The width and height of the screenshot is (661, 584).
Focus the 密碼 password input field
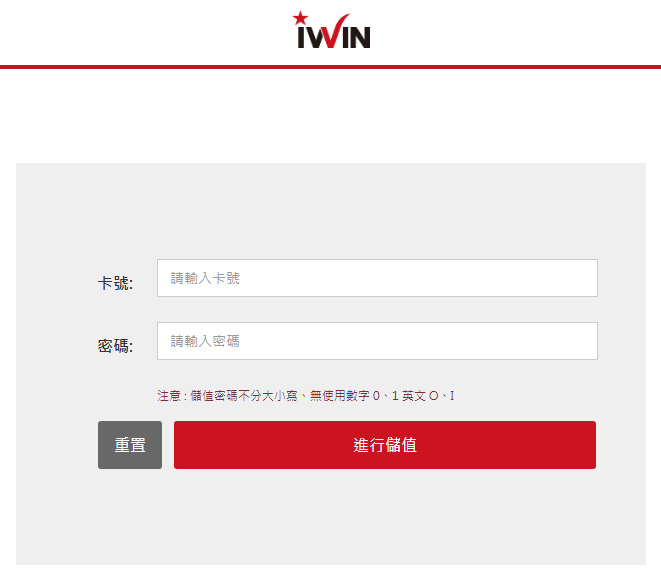click(x=377, y=341)
